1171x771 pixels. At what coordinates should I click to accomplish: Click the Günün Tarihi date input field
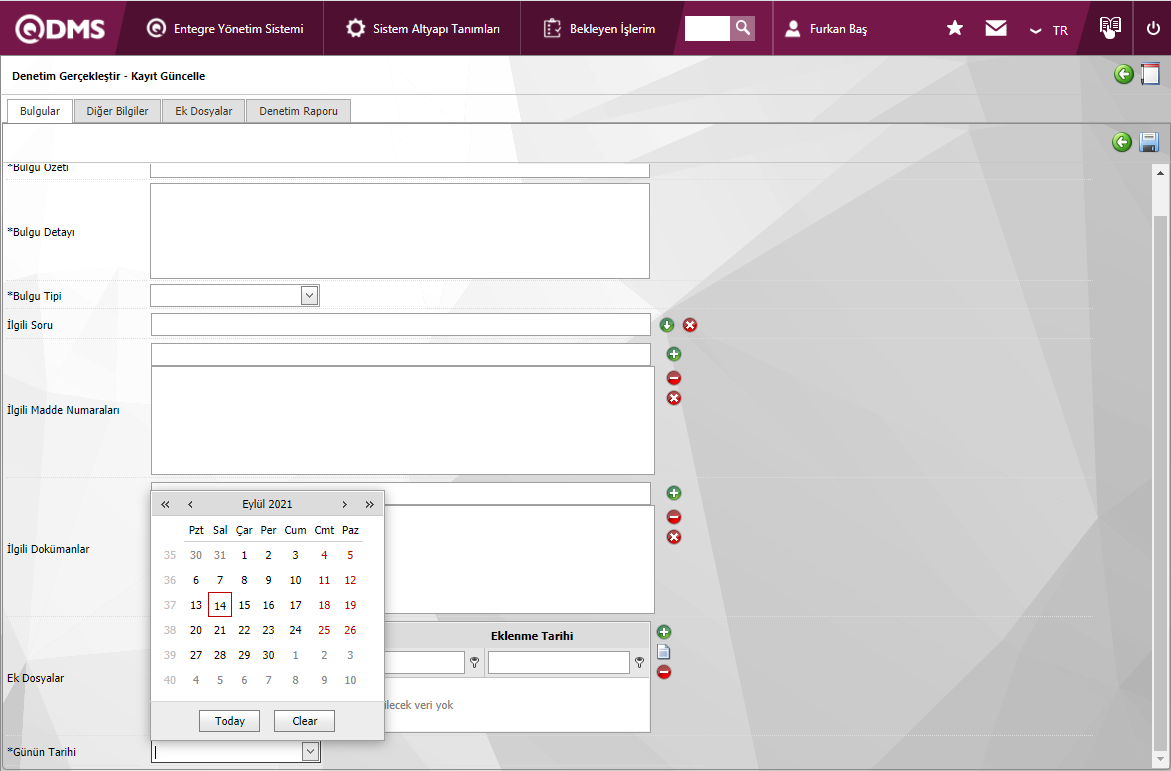(227, 752)
